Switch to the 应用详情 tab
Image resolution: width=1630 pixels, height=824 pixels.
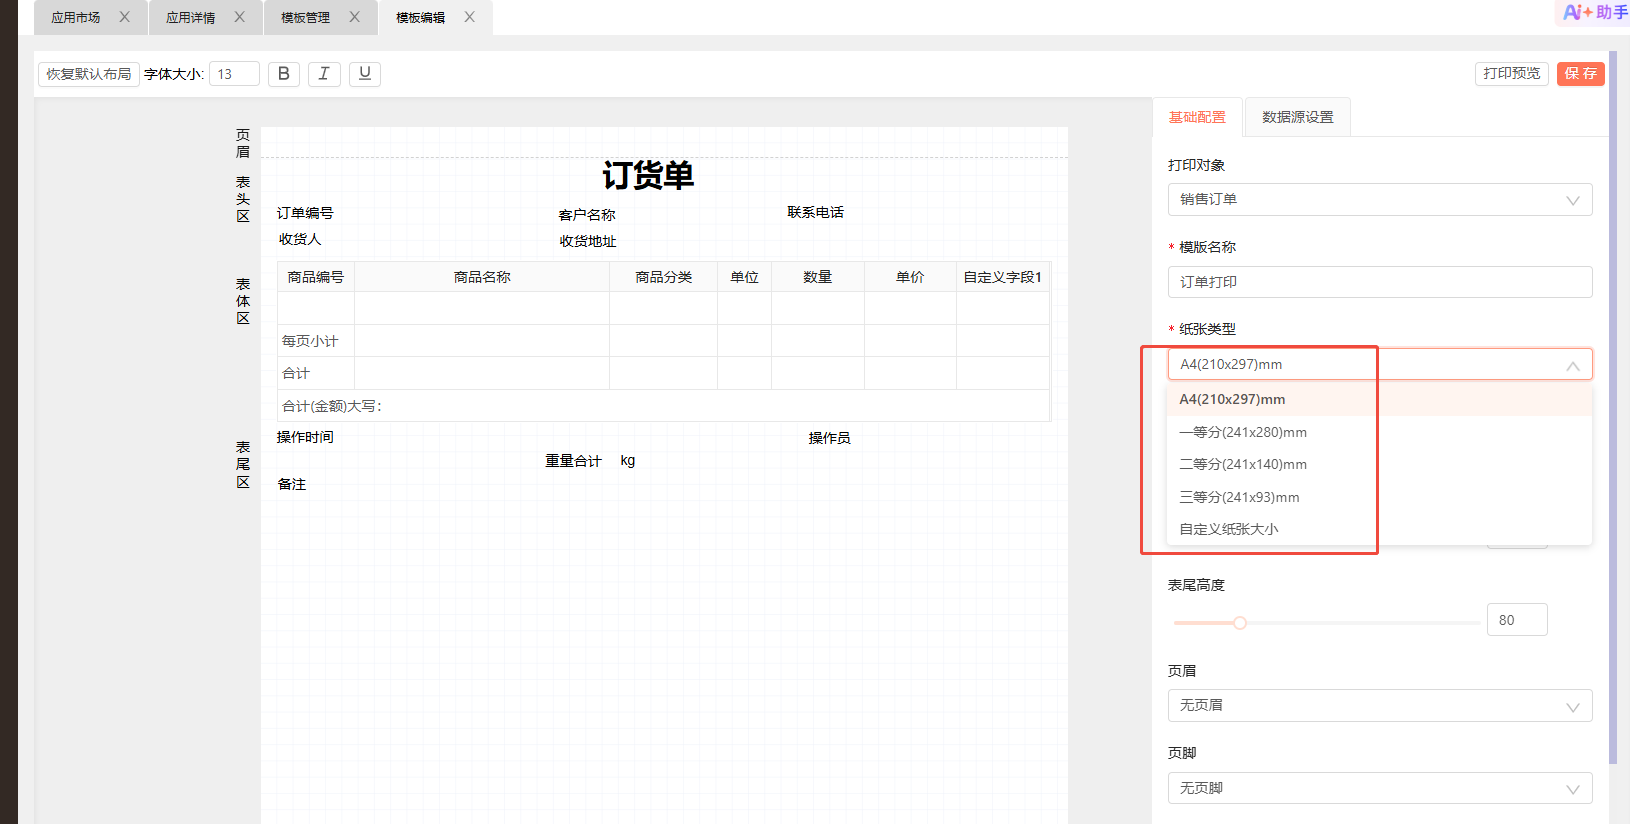click(x=191, y=18)
